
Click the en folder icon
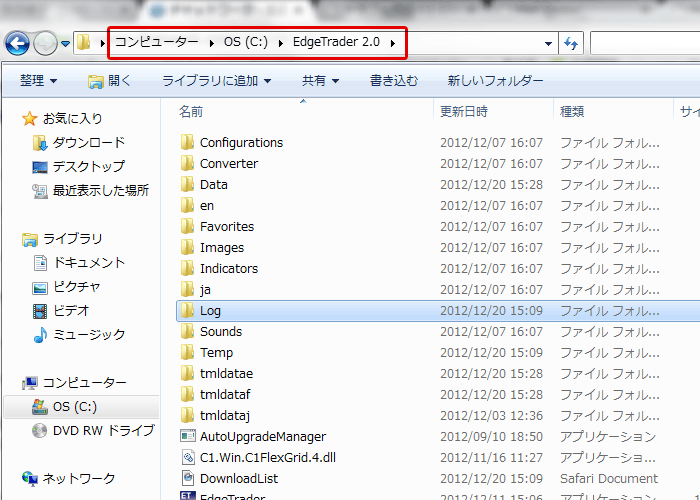pyautogui.click(x=187, y=205)
